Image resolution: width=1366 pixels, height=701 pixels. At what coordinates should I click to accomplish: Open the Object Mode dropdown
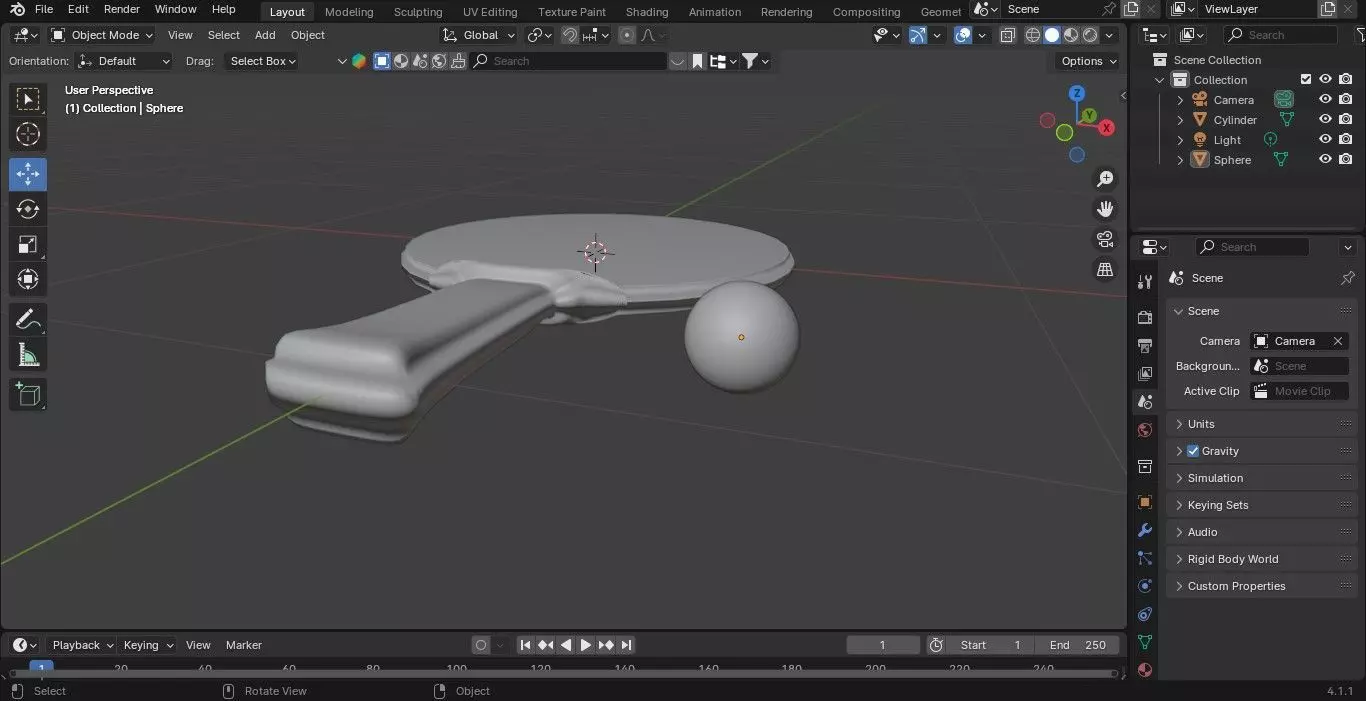point(101,35)
